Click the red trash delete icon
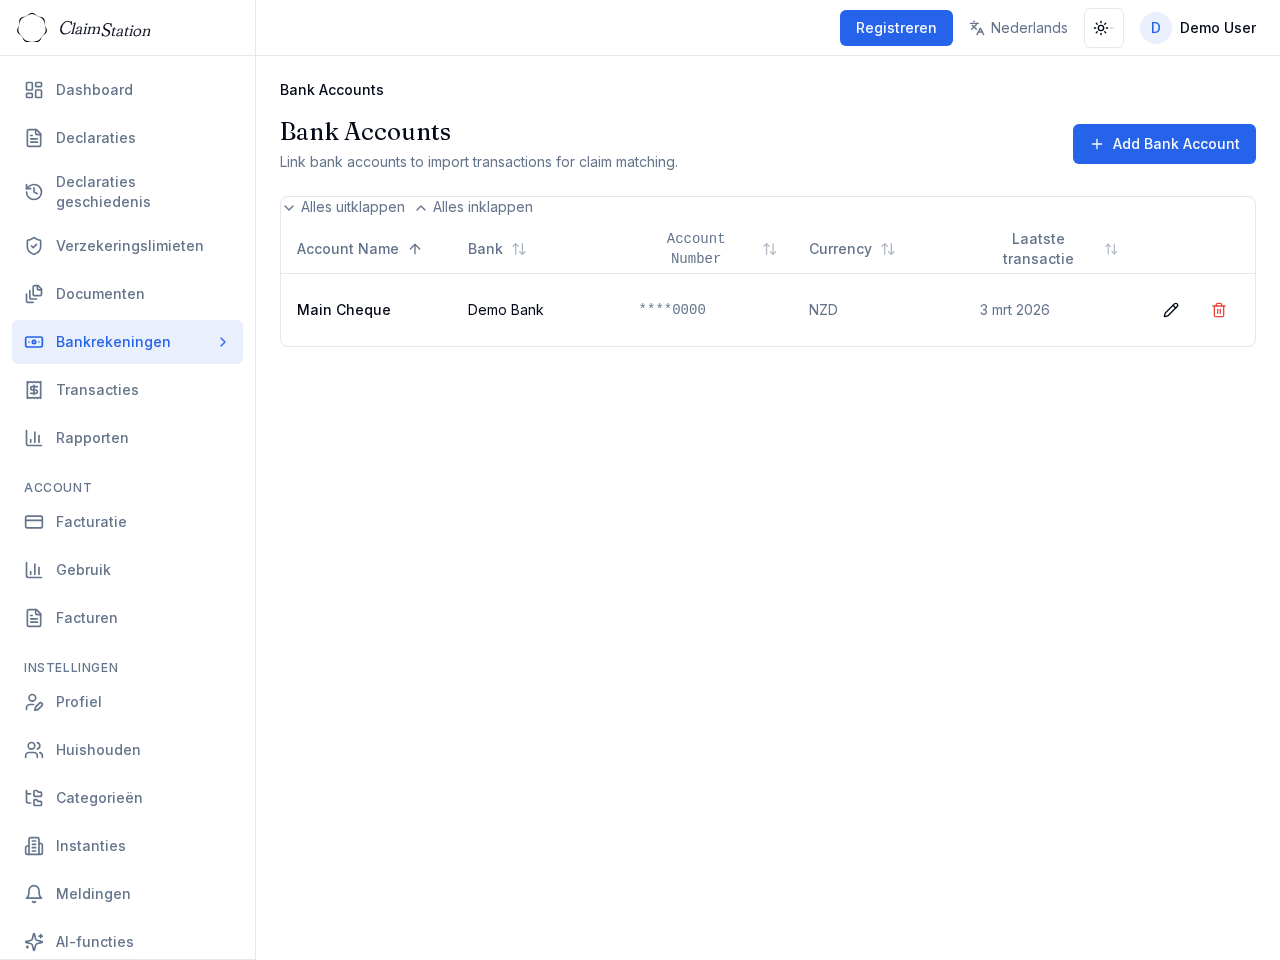The width and height of the screenshot is (1280, 960). pyautogui.click(x=1219, y=310)
